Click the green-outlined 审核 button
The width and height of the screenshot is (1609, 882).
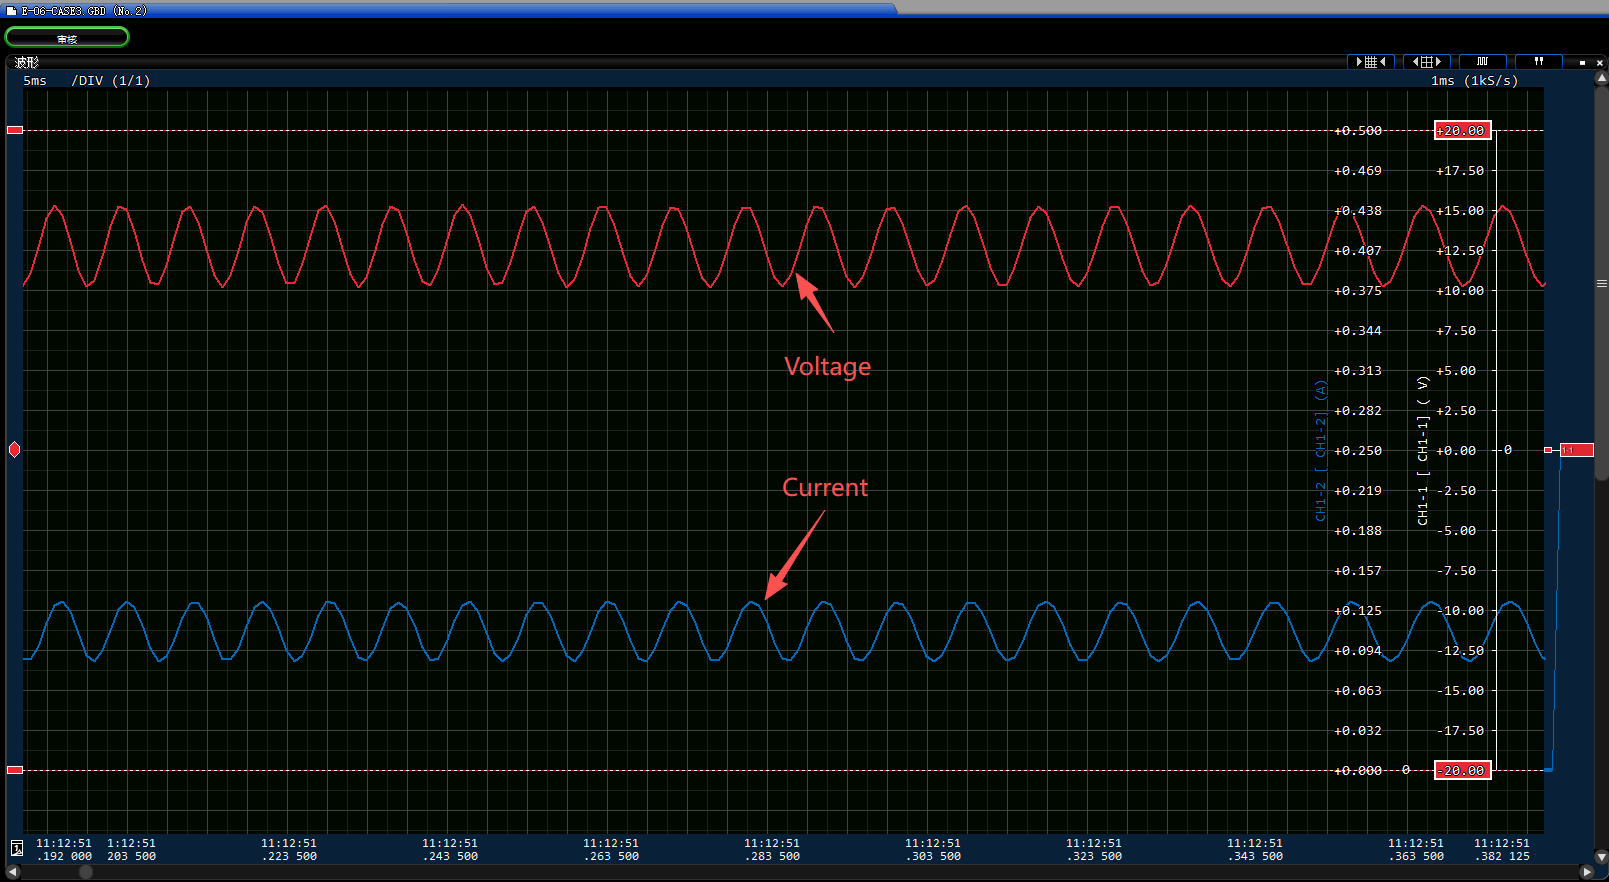click(x=67, y=37)
